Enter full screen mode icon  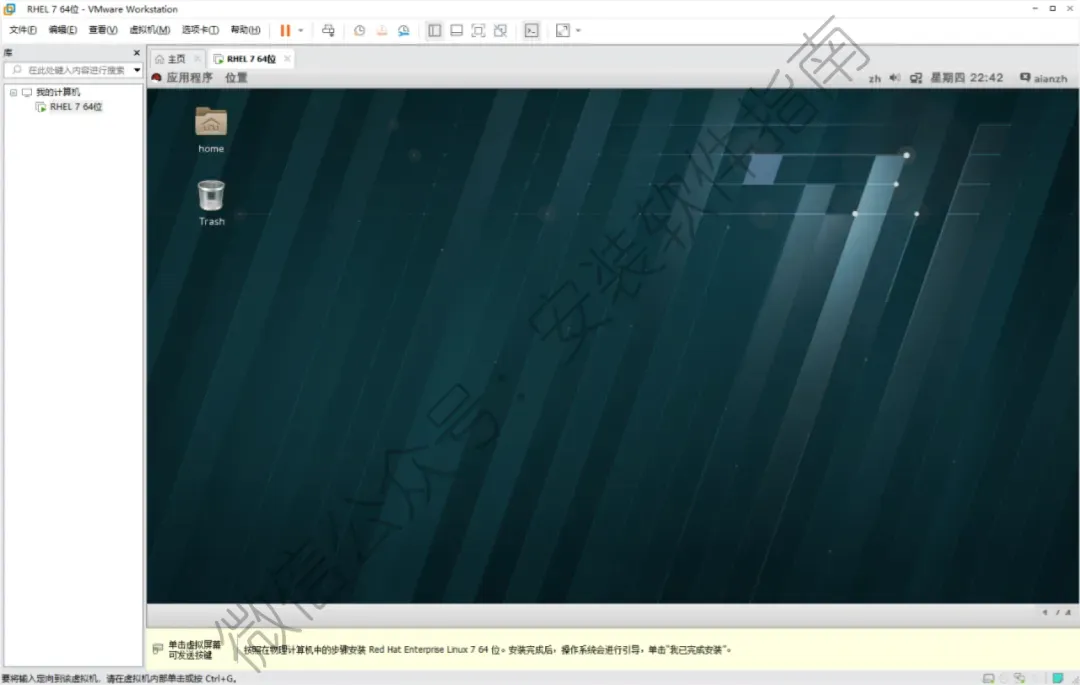click(x=479, y=30)
